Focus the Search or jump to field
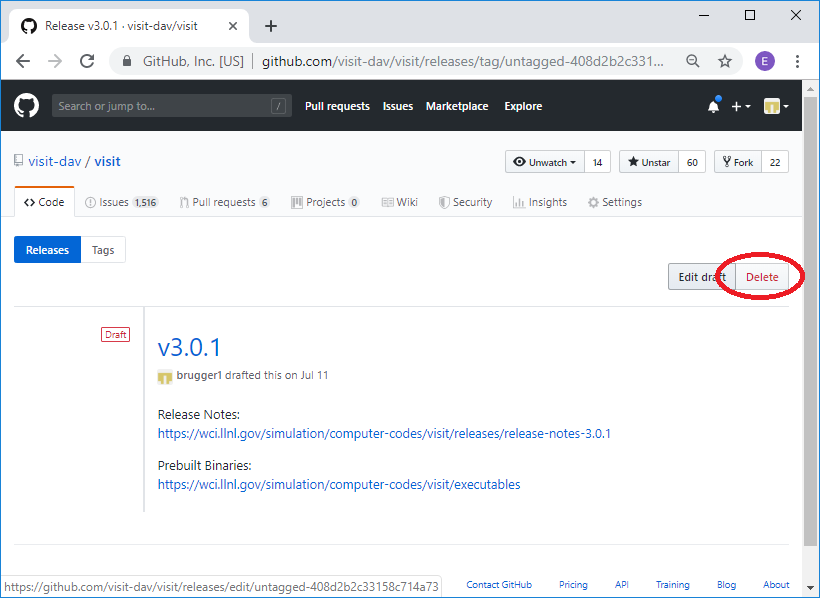Screen dimensions: 820x598 click(x=172, y=106)
